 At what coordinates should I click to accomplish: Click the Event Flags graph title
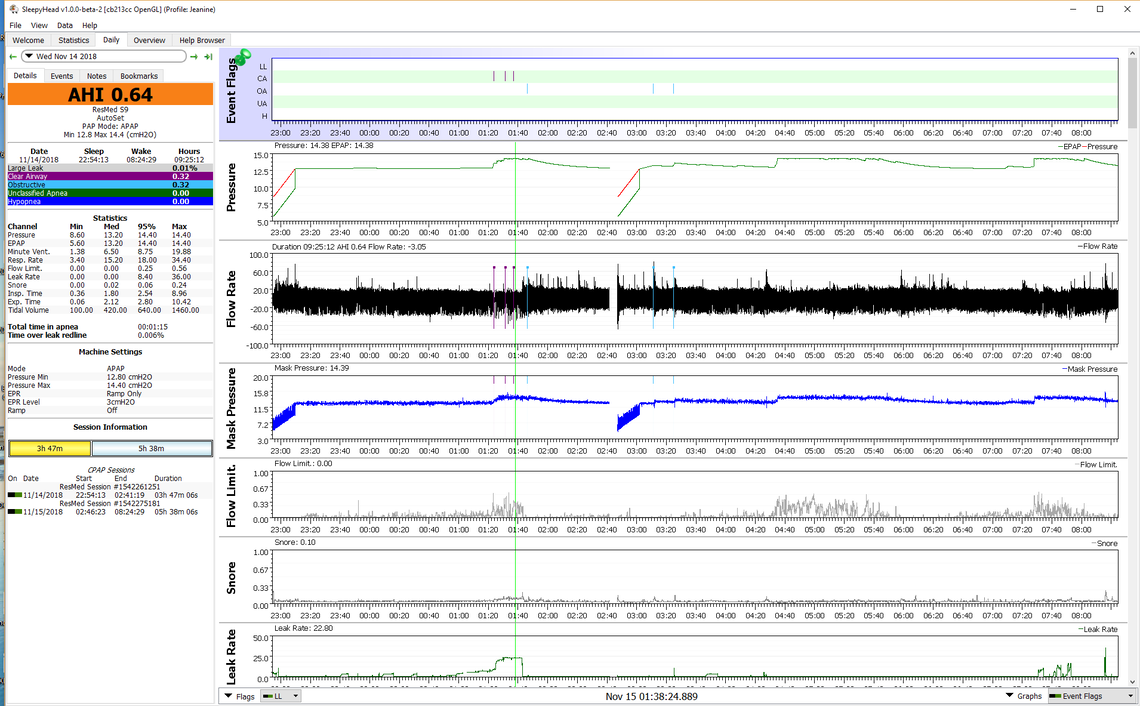tap(231, 92)
